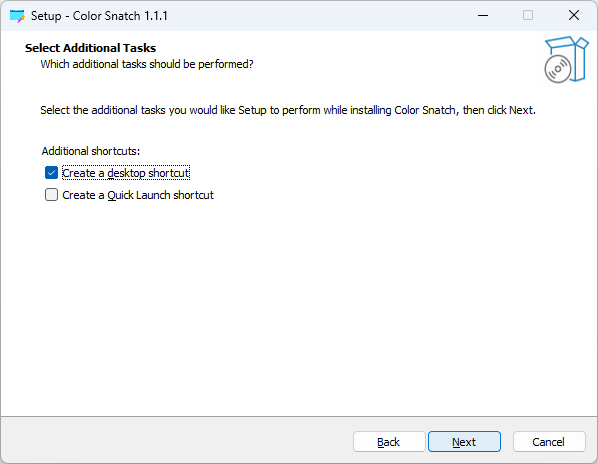Close the Color Snatch Setup window
Screen dimensions: 598x464
click(574, 16)
